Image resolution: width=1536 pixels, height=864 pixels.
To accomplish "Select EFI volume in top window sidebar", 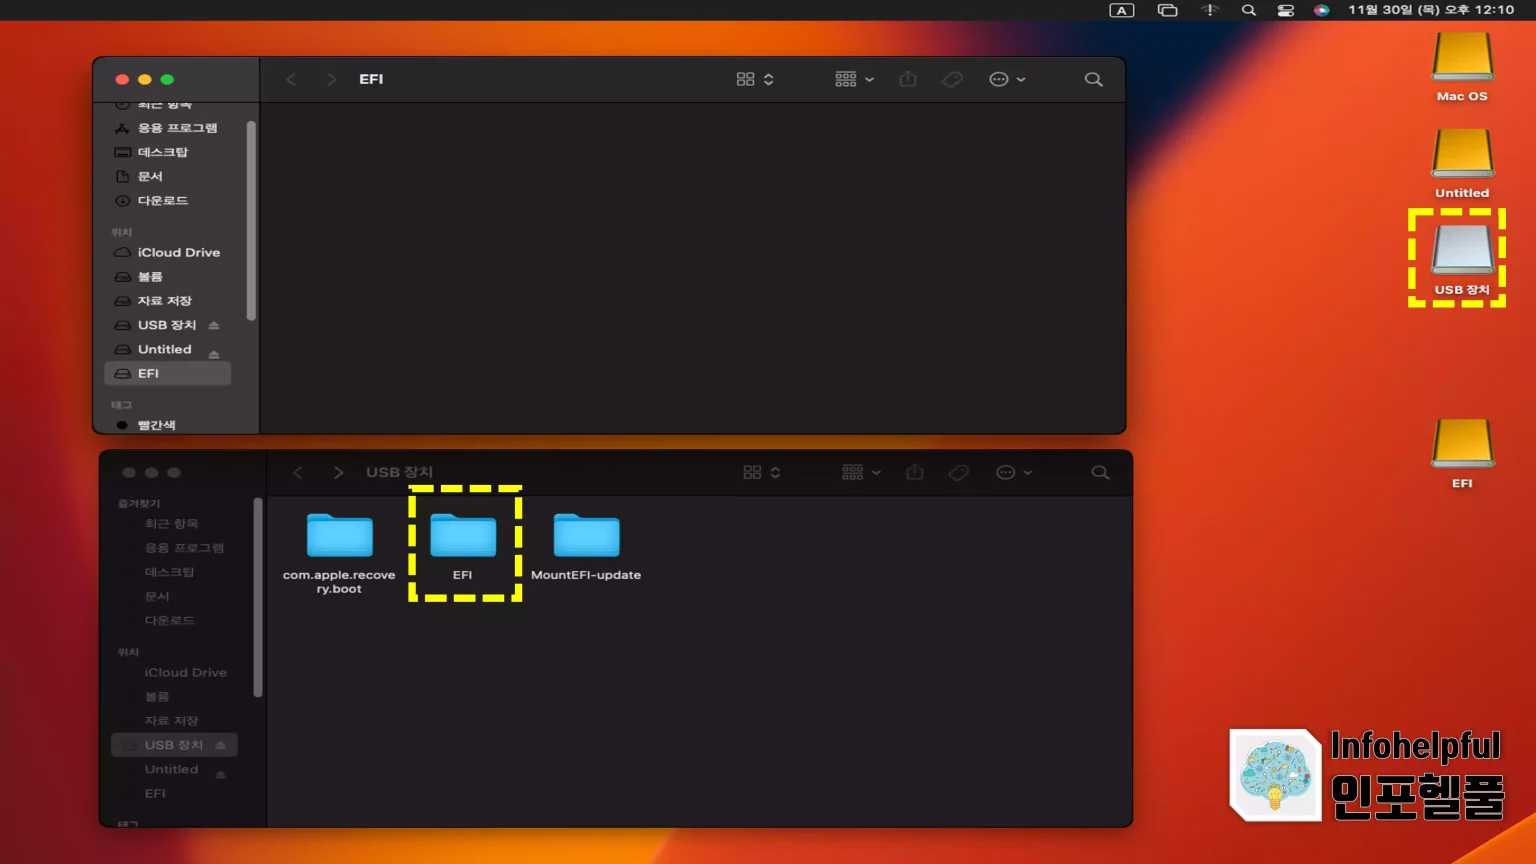I will [x=168, y=373].
